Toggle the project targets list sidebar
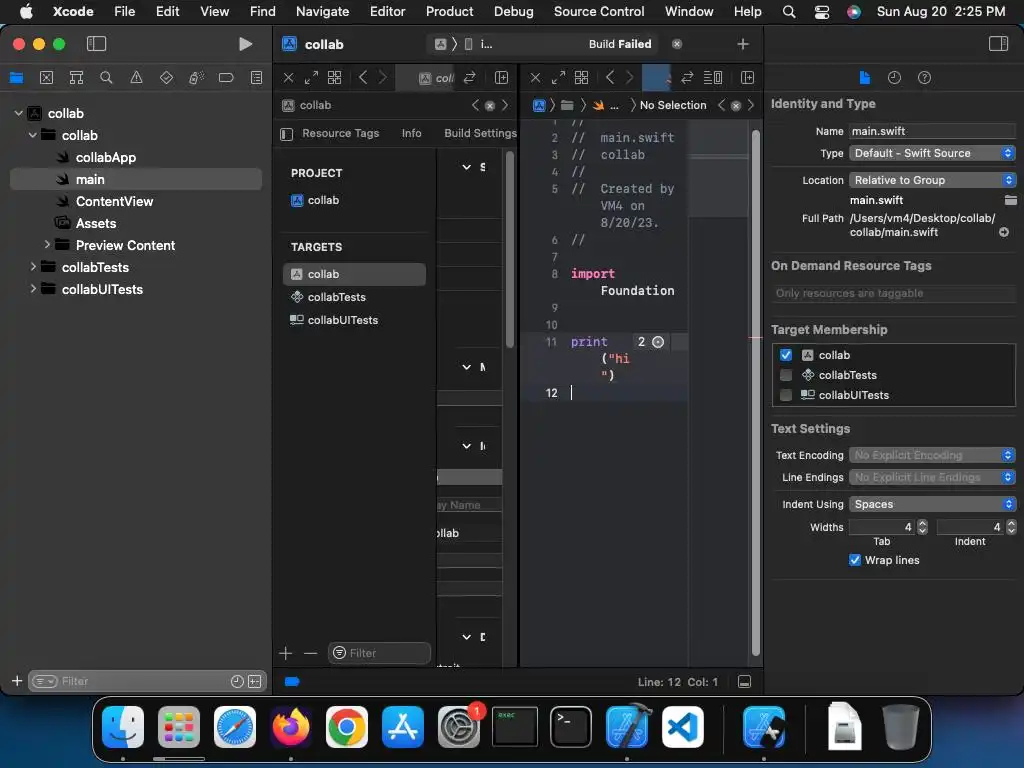The height and width of the screenshot is (768, 1024). coord(286,134)
